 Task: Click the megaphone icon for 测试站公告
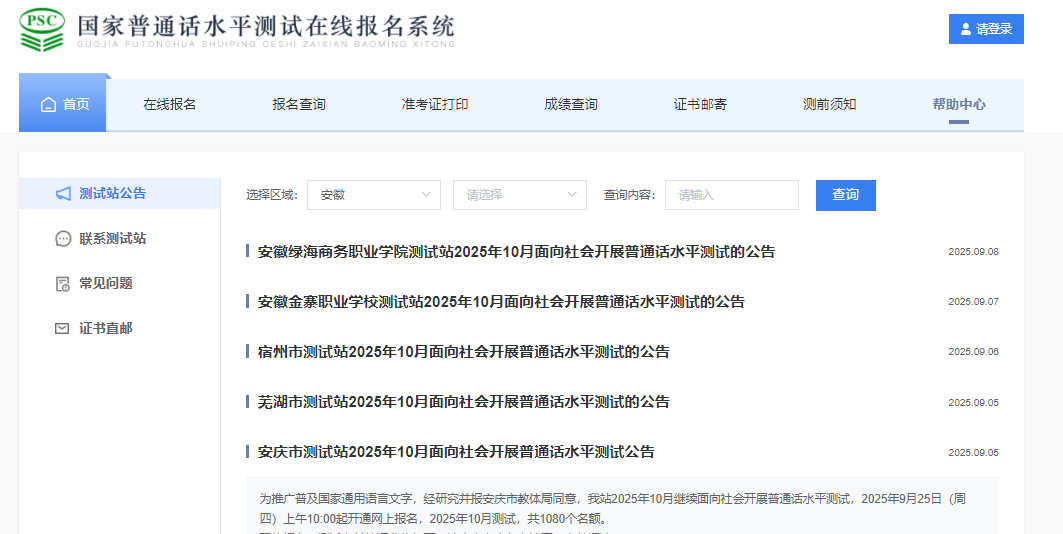(x=63, y=194)
